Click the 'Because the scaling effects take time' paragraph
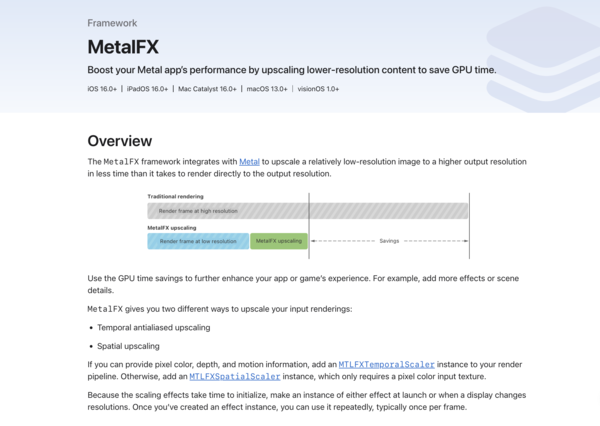This screenshot has height=426, width=600. pos(307,401)
